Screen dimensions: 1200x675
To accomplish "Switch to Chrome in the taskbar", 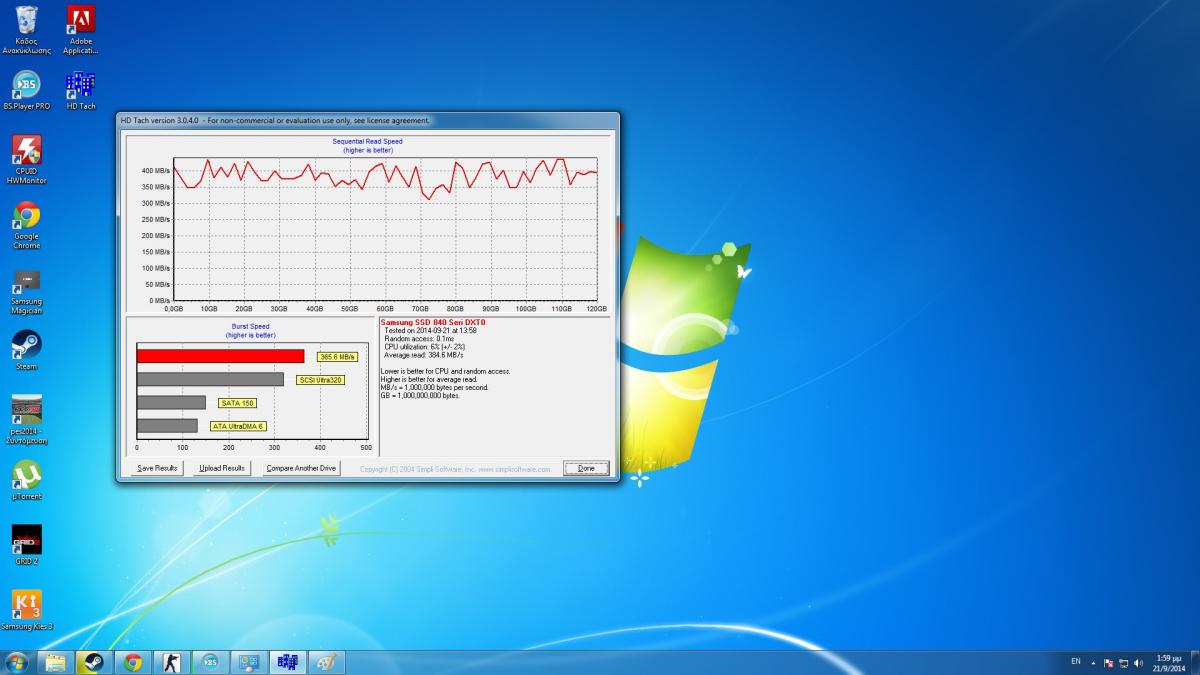I will pyautogui.click(x=132, y=662).
